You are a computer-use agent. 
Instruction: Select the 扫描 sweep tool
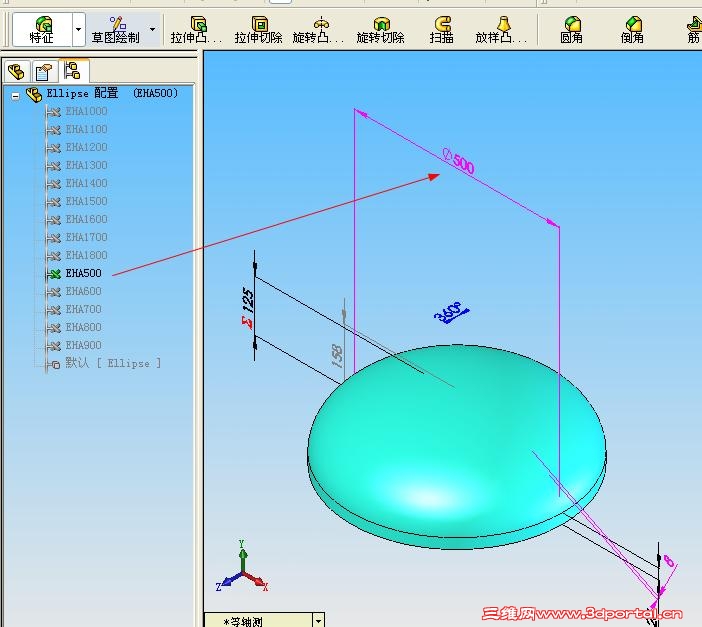point(442,30)
